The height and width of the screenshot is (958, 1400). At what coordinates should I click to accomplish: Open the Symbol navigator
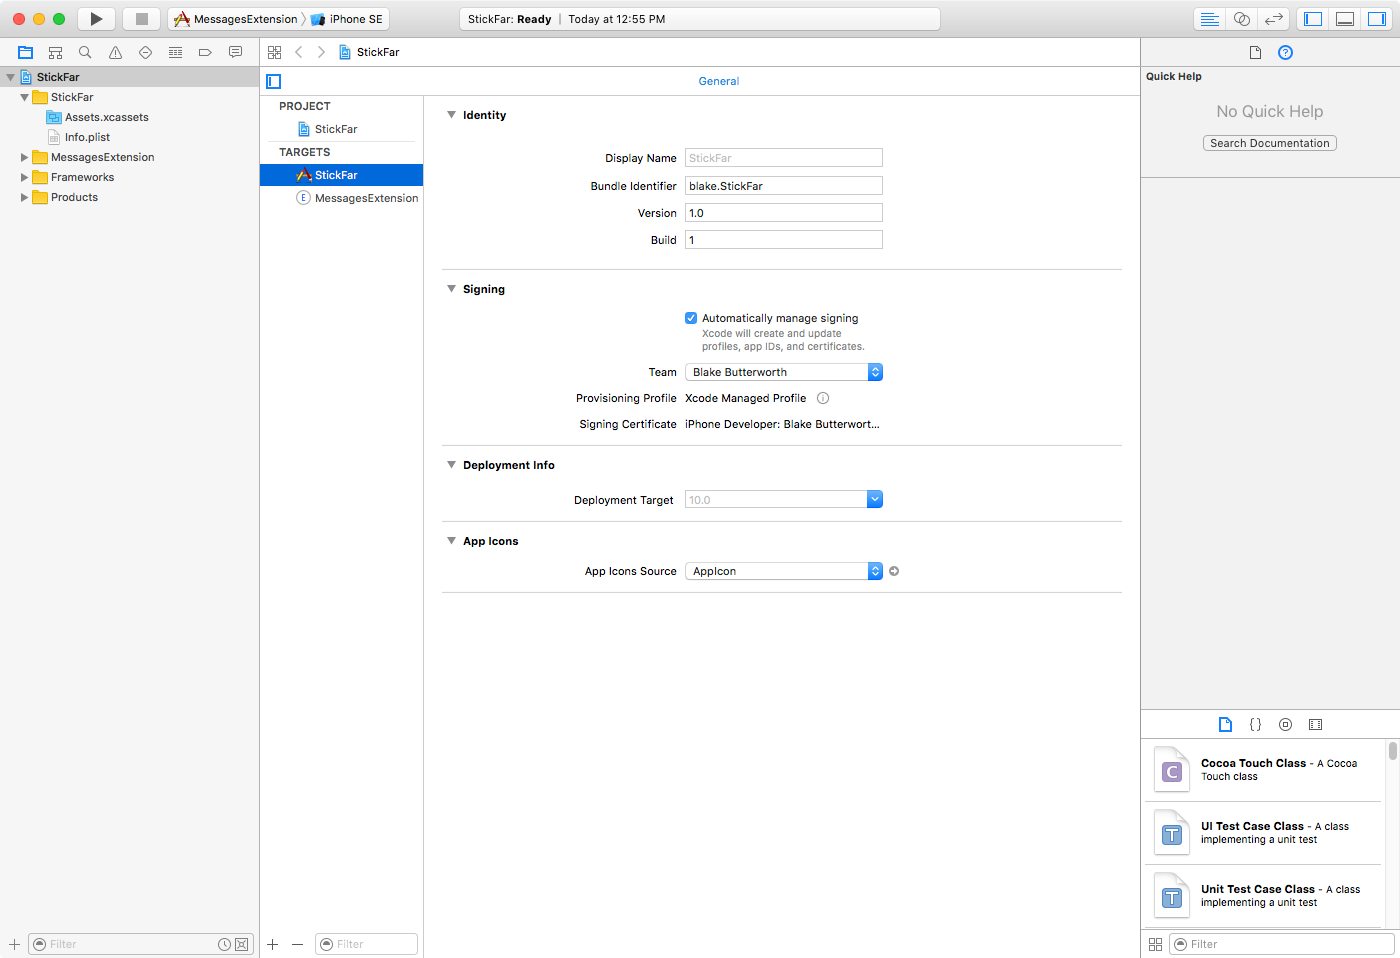(x=56, y=52)
